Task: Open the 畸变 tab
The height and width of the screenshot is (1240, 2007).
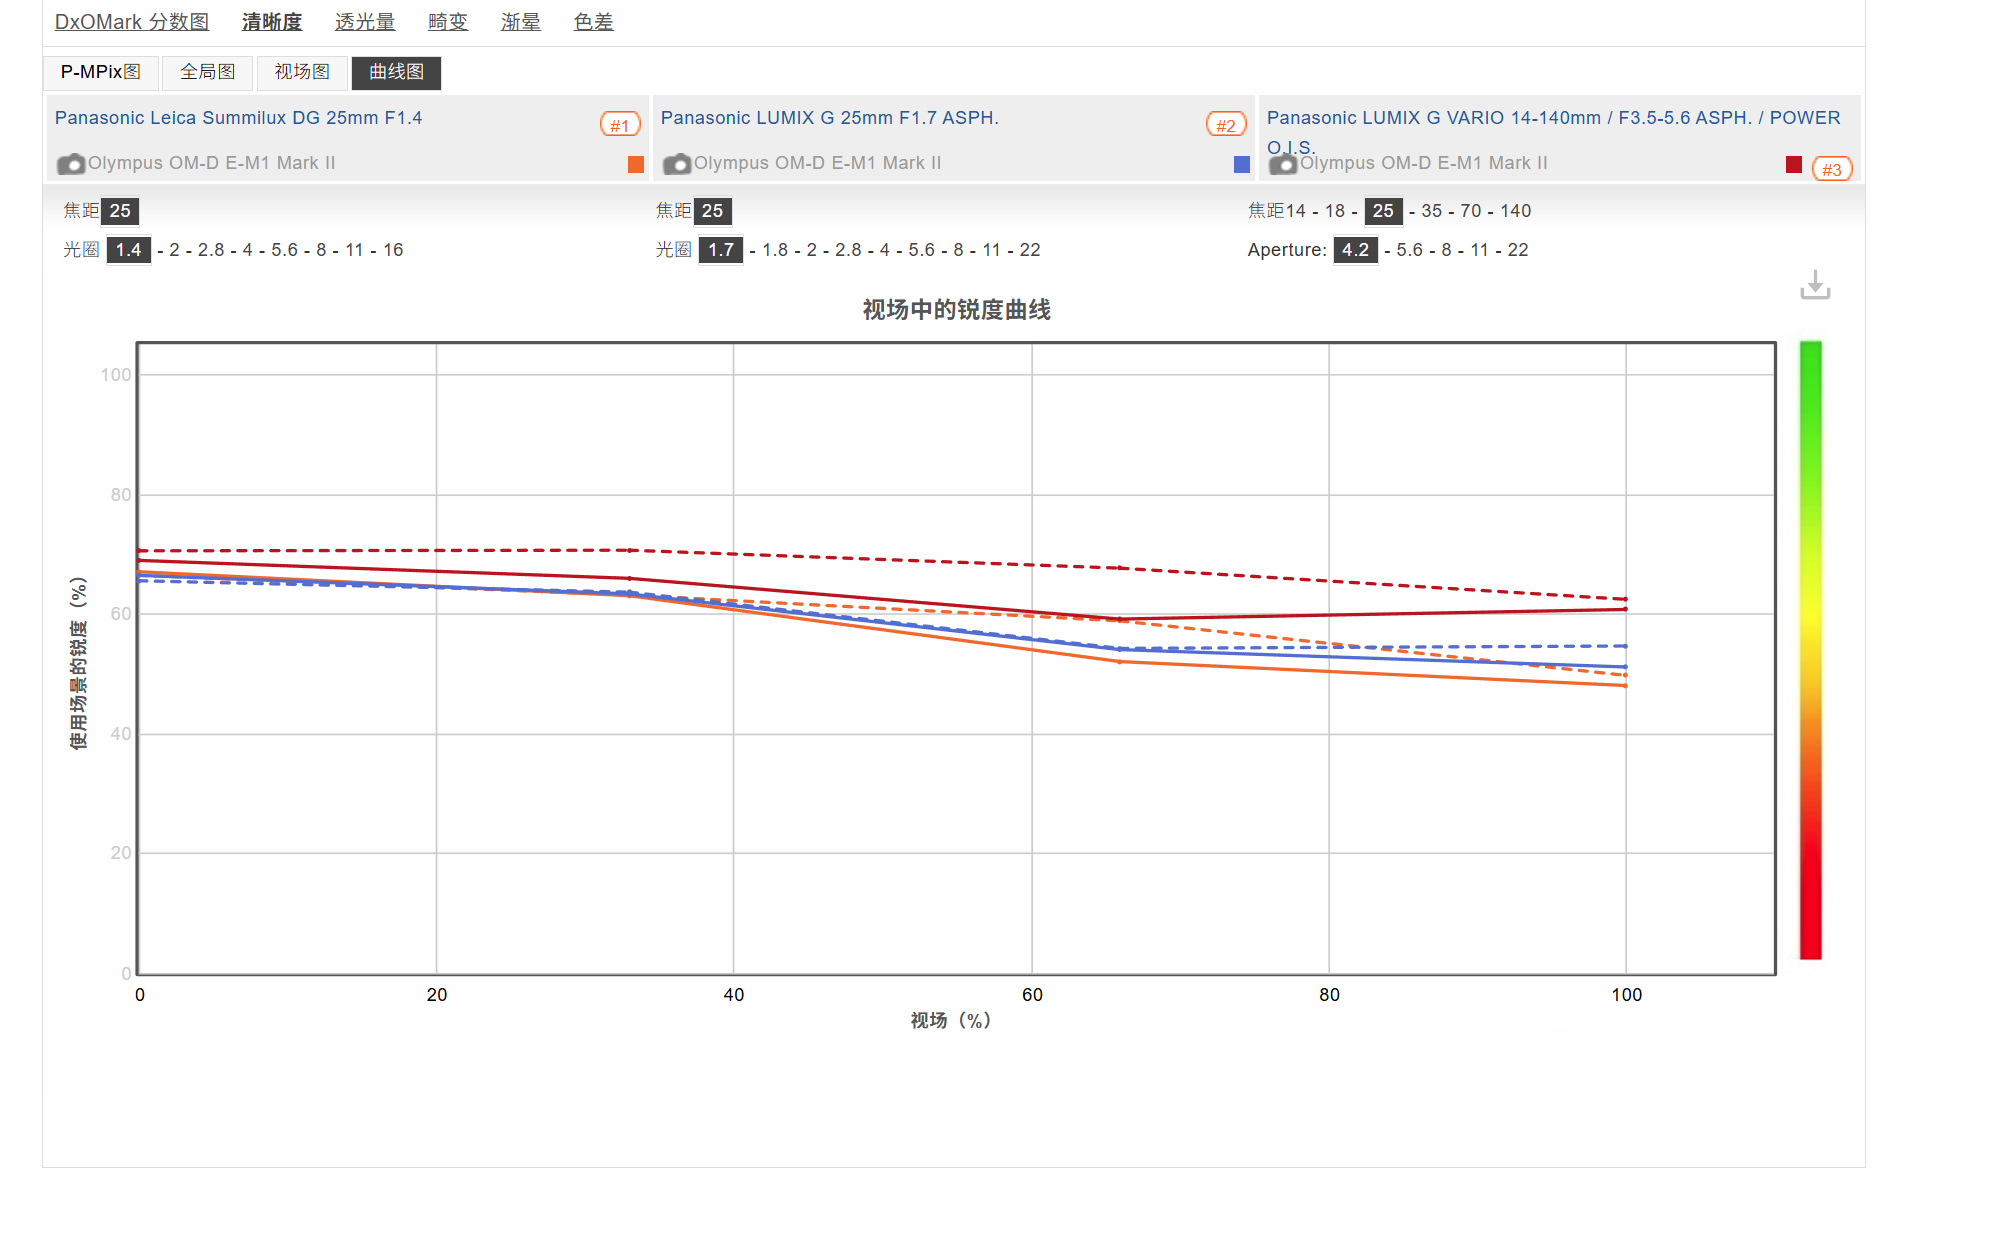Action: 448,22
